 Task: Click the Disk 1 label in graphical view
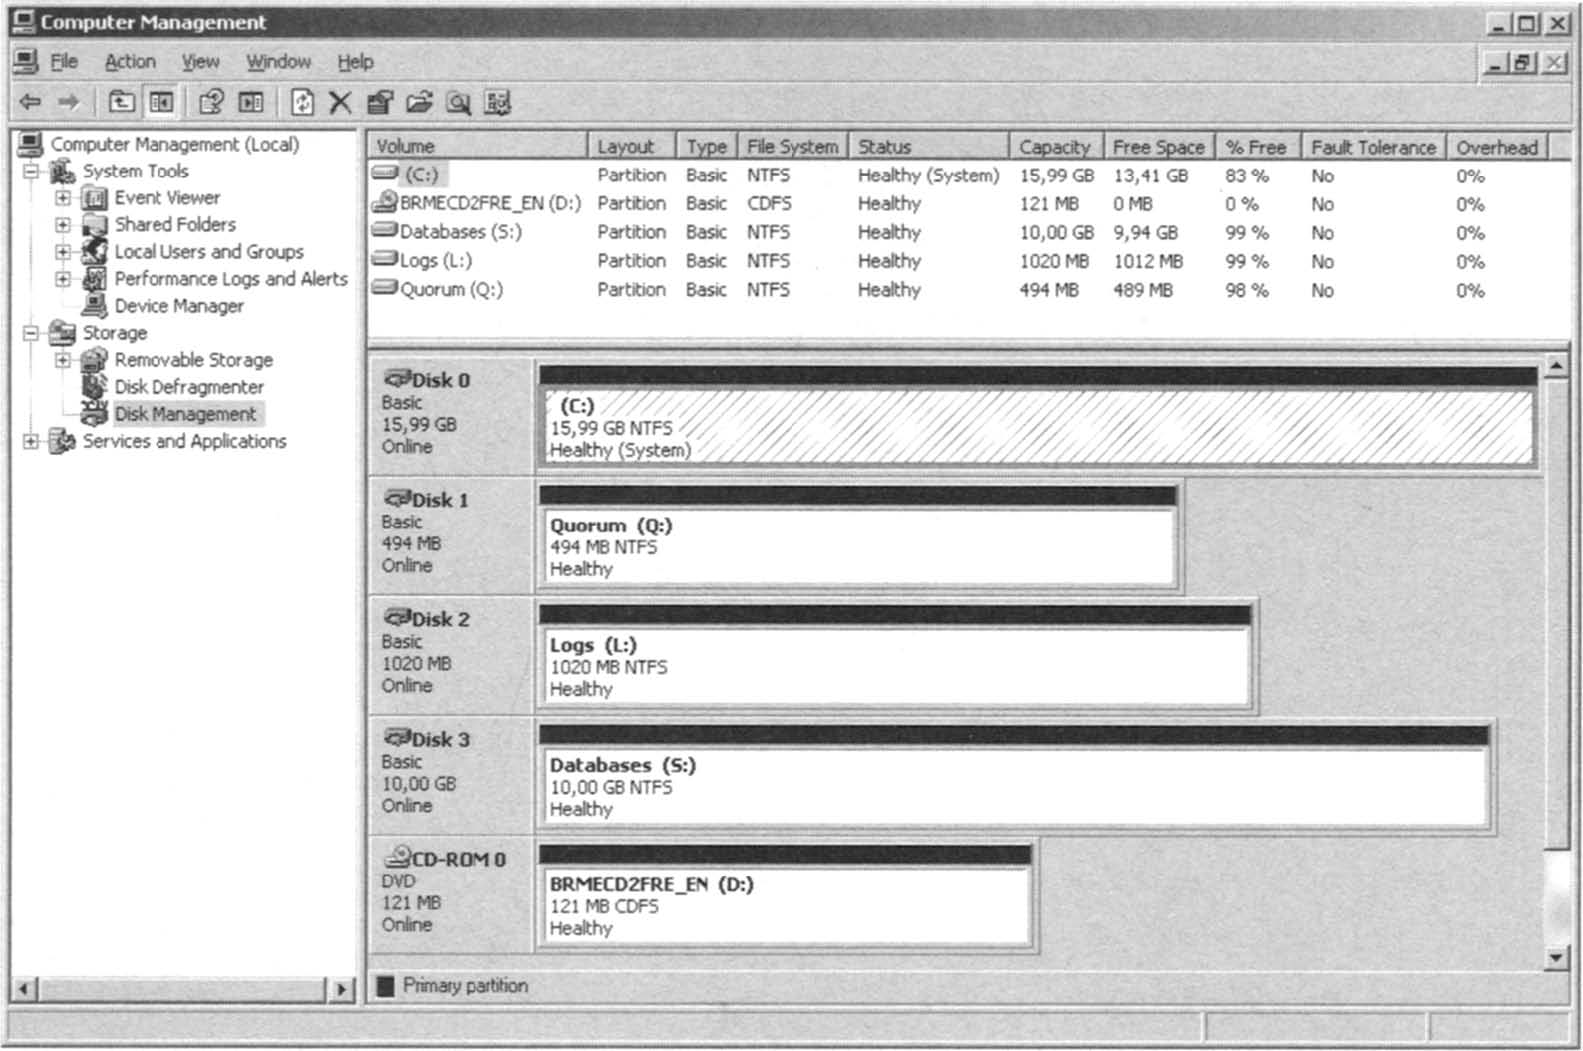(440, 500)
